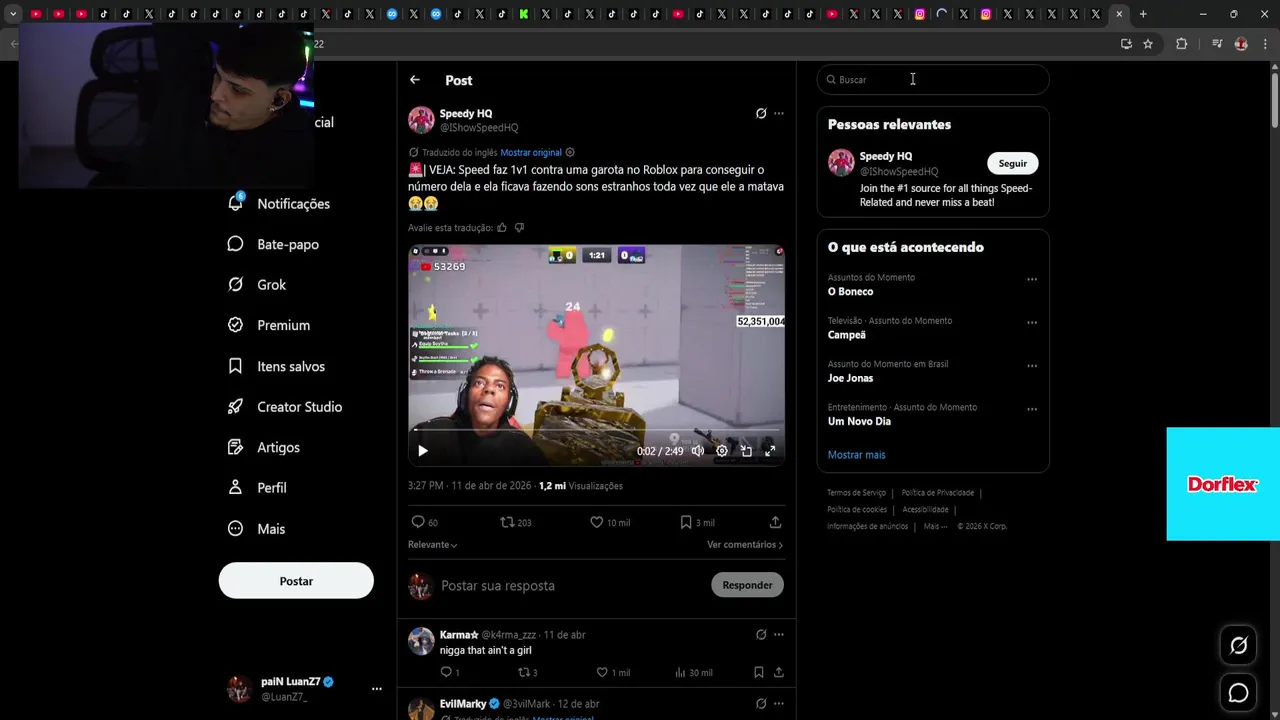Open floating messages chat button
Viewport: 1280px width, 720px height.
pyautogui.click(x=1238, y=692)
